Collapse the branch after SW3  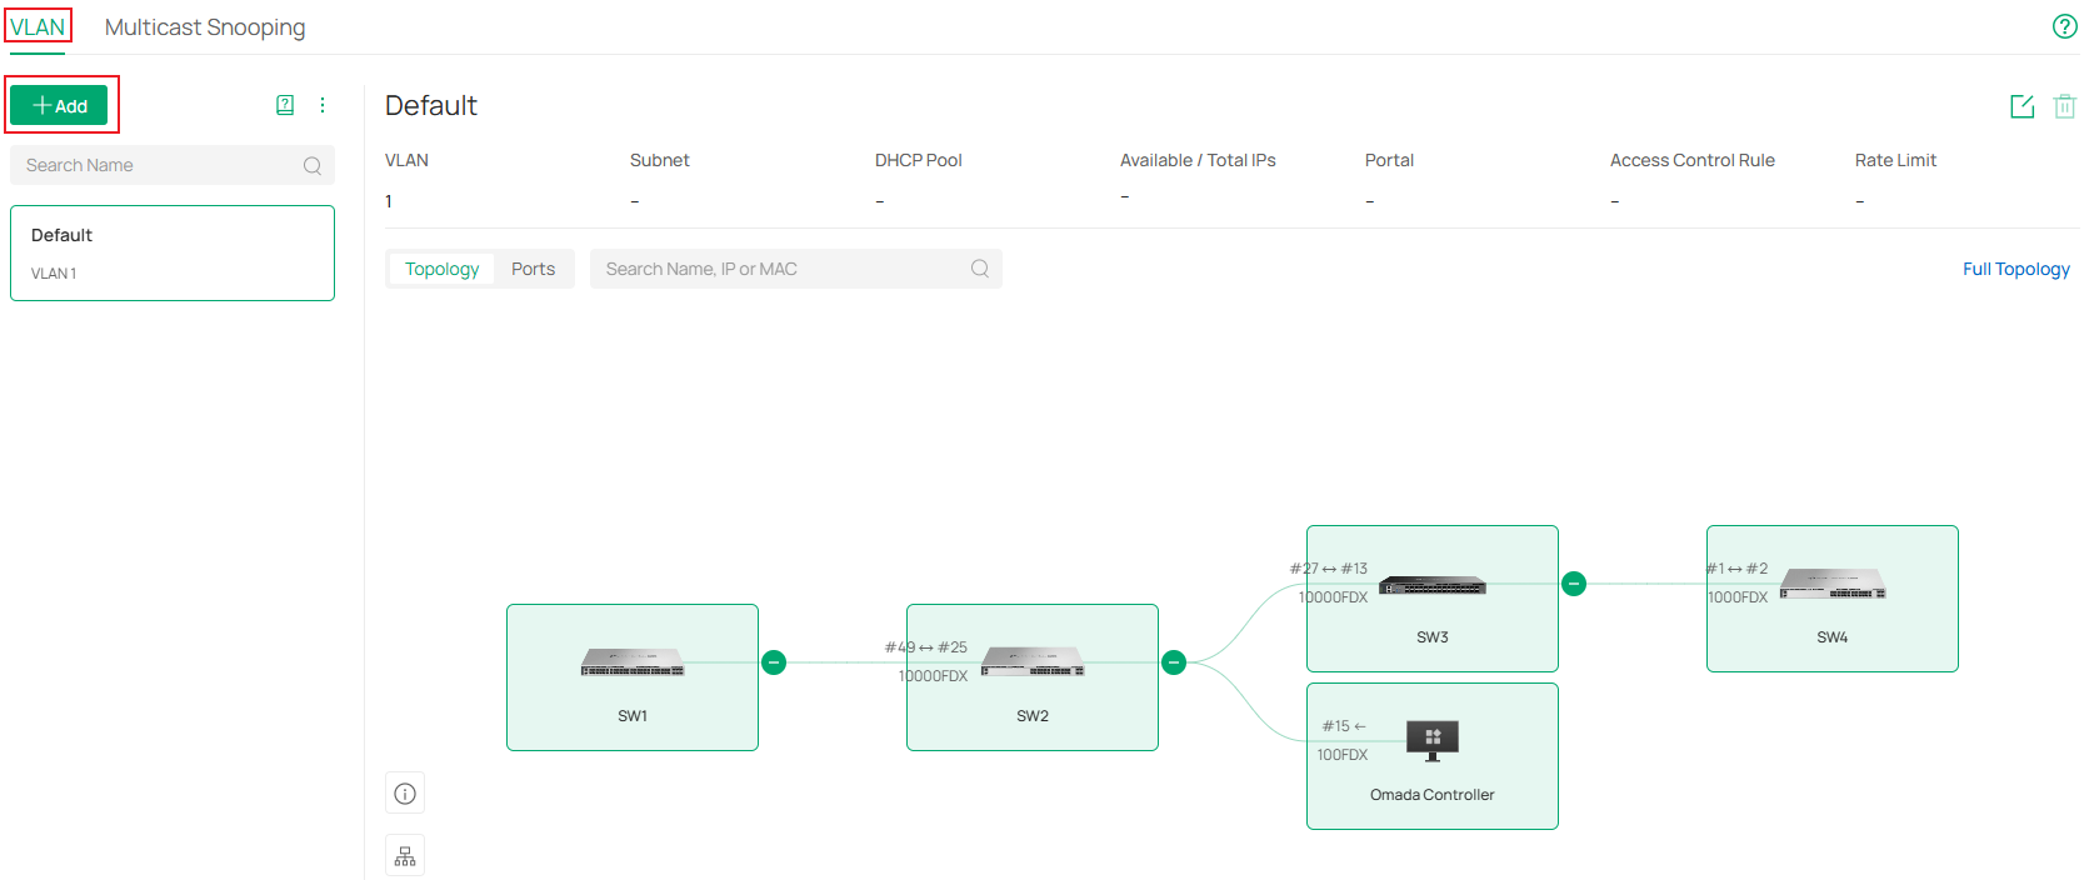(x=1574, y=583)
